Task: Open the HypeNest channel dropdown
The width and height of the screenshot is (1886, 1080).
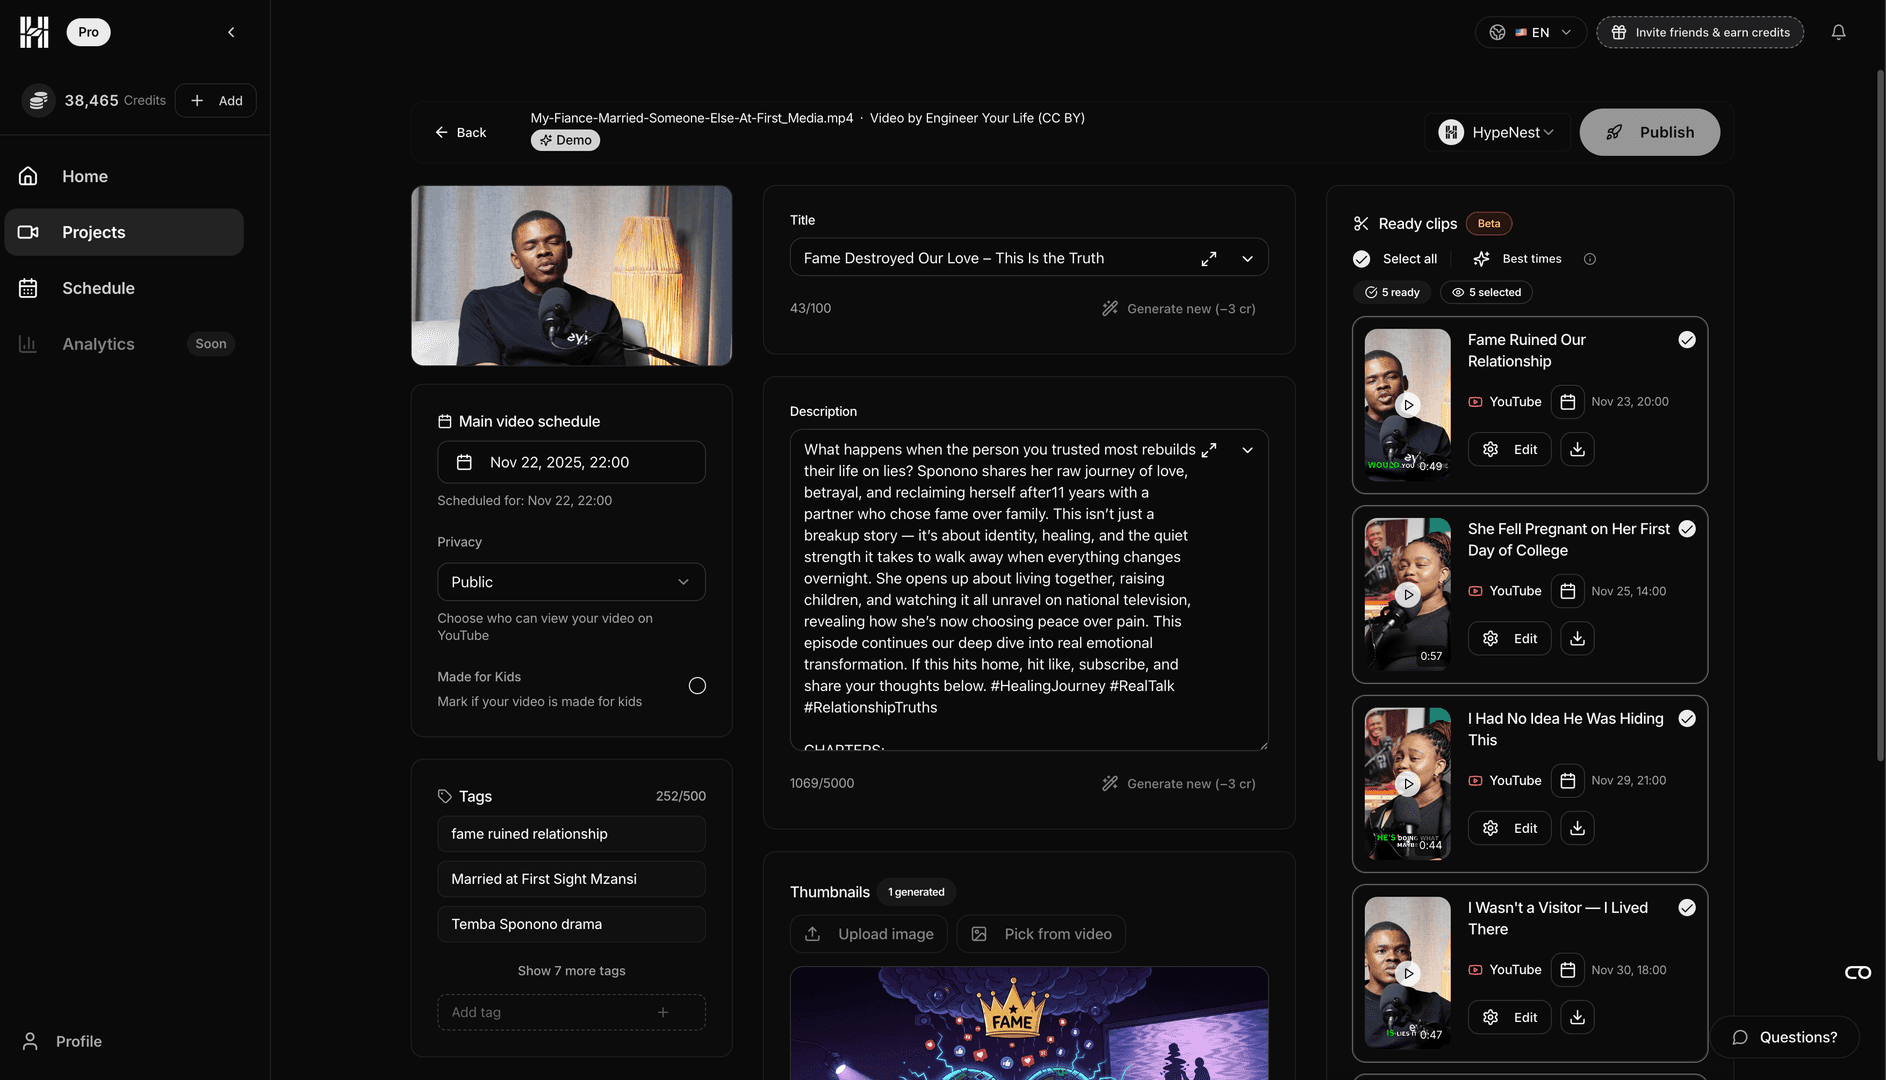Action: pos(1497,132)
